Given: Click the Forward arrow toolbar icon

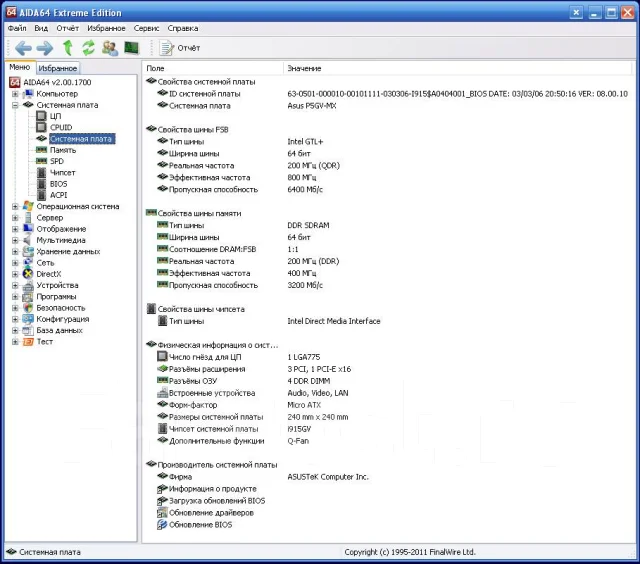Looking at the screenshot, I should pyautogui.click(x=44, y=48).
